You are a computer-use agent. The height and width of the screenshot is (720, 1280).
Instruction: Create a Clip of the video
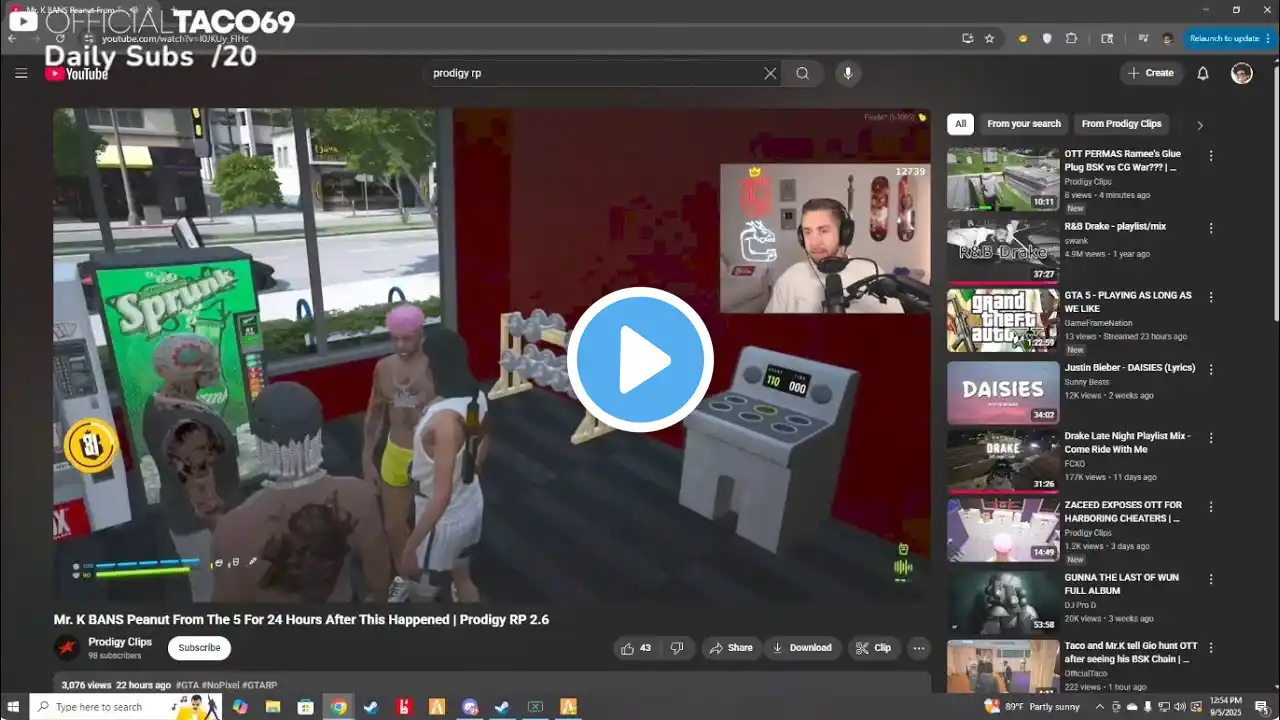click(x=873, y=648)
